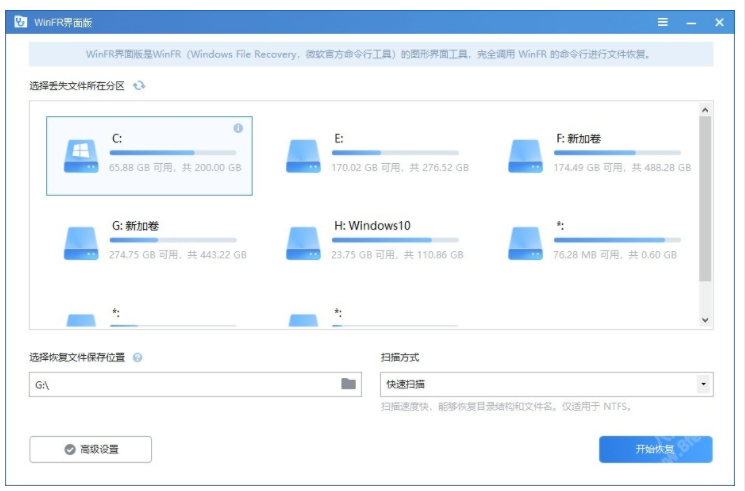Pick the G: 新加卷 drive icon

pyautogui.click(x=79, y=241)
